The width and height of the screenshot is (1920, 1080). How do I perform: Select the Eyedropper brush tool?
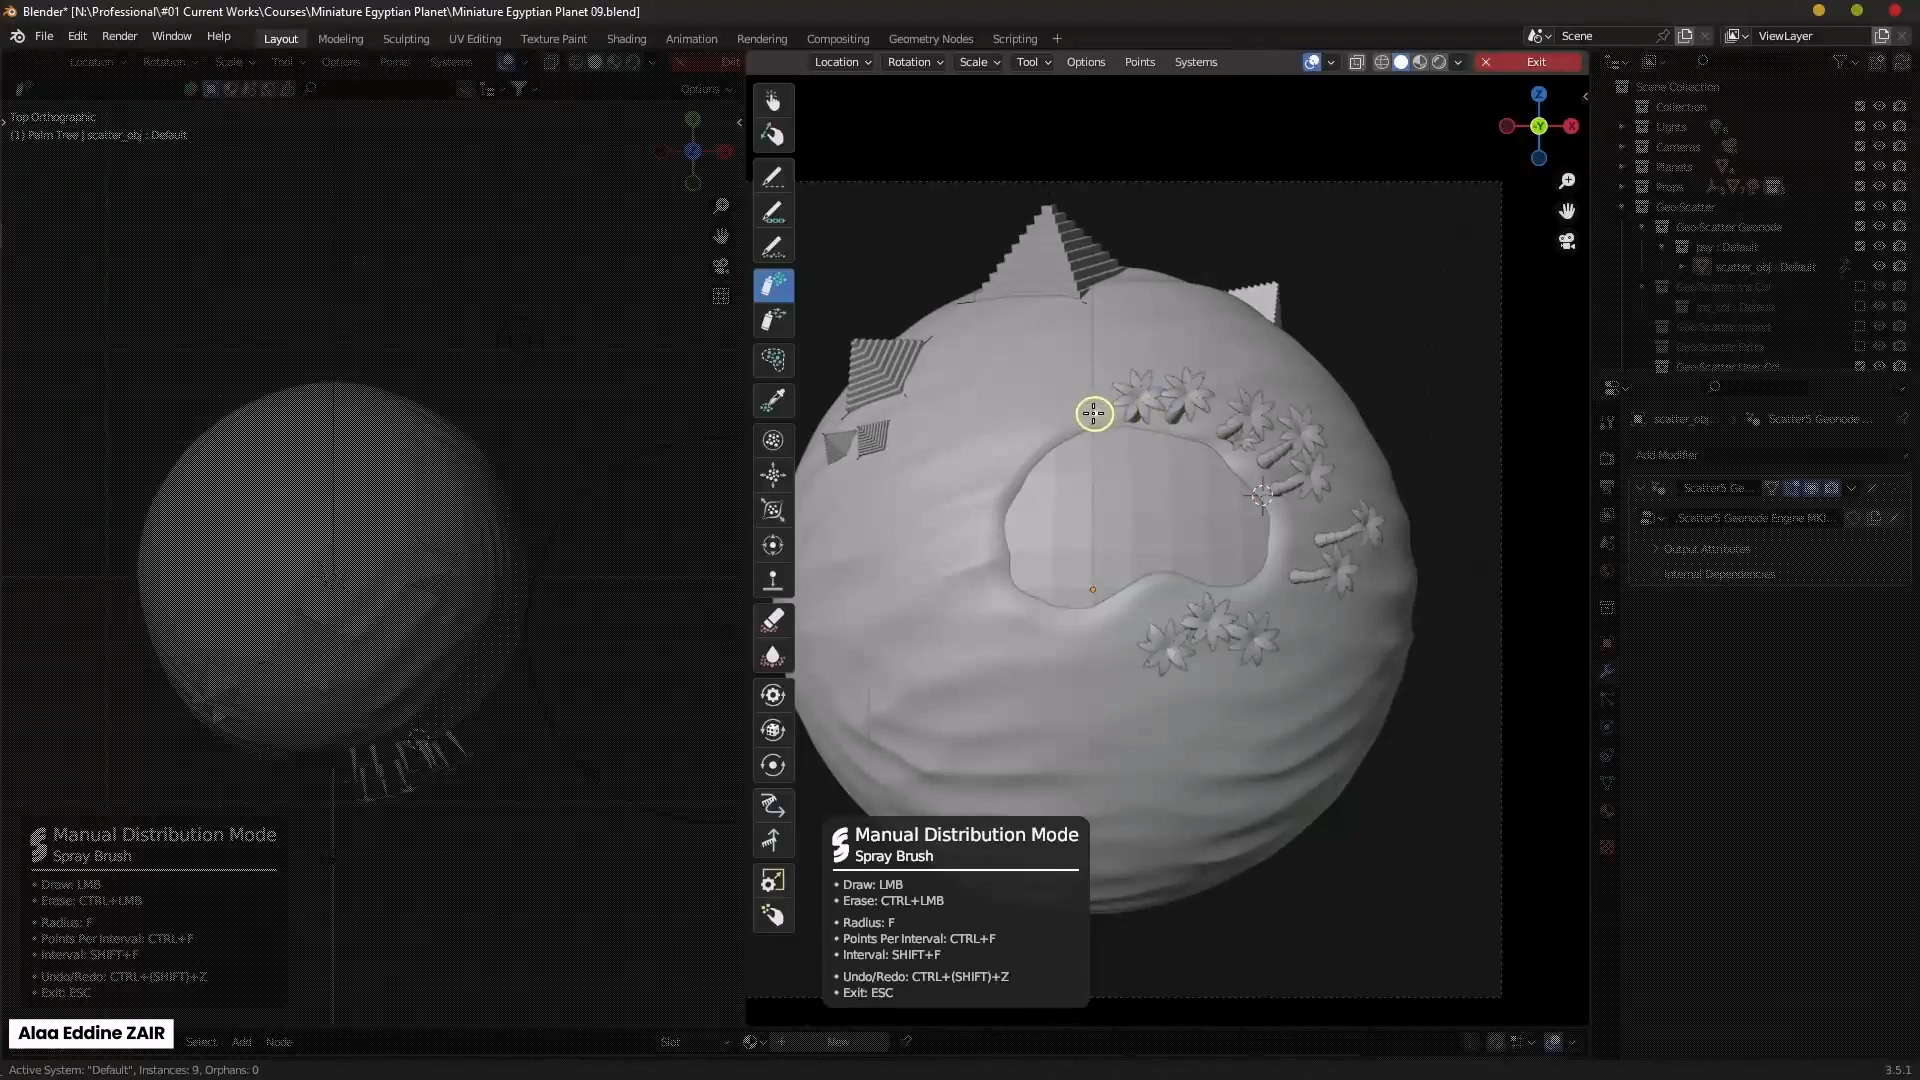coord(775,400)
